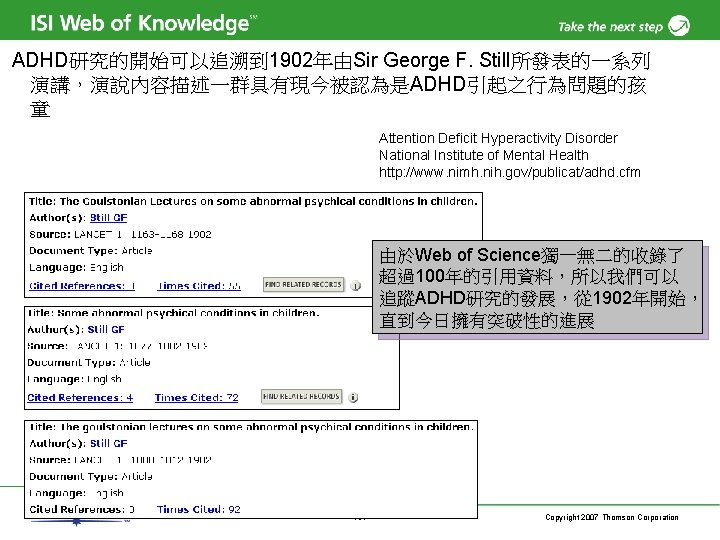The height and width of the screenshot is (540, 720).
Task: Click Source LANCET 1163 line in first record
Action: [120, 234]
